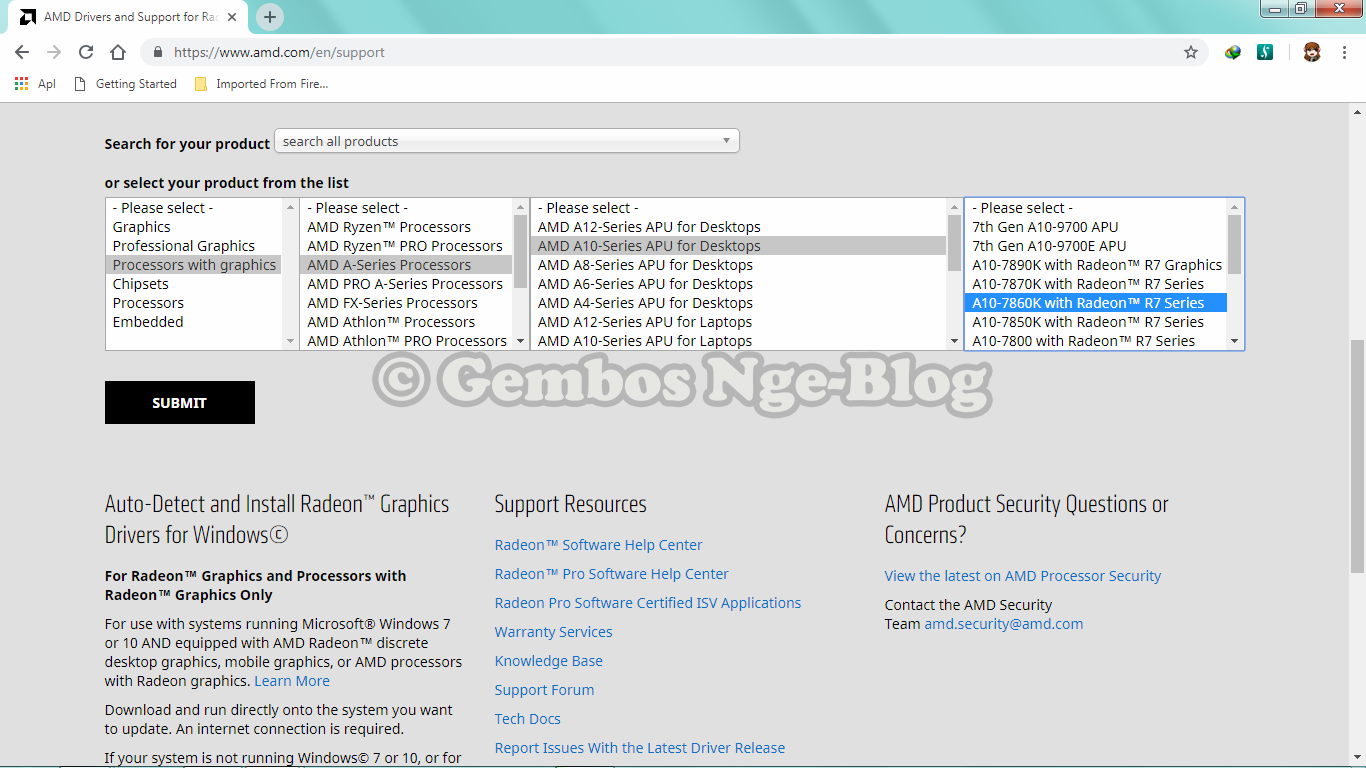Screen dimensions: 1366x768
Task: Click the SUBMIT button
Action: pyautogui.click(x=179, y=402)
